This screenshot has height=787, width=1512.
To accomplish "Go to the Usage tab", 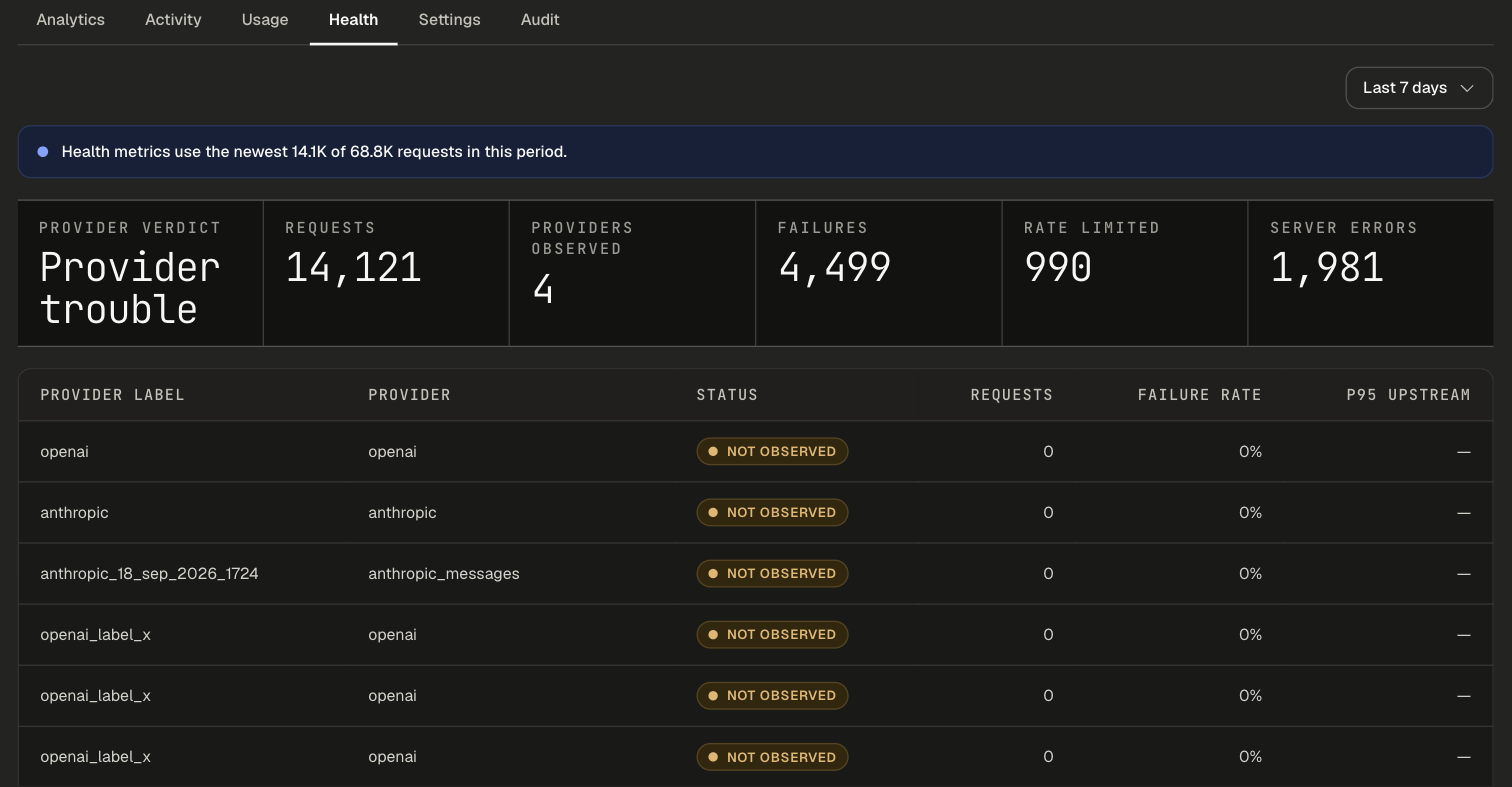I will click(x=265, y=20).
